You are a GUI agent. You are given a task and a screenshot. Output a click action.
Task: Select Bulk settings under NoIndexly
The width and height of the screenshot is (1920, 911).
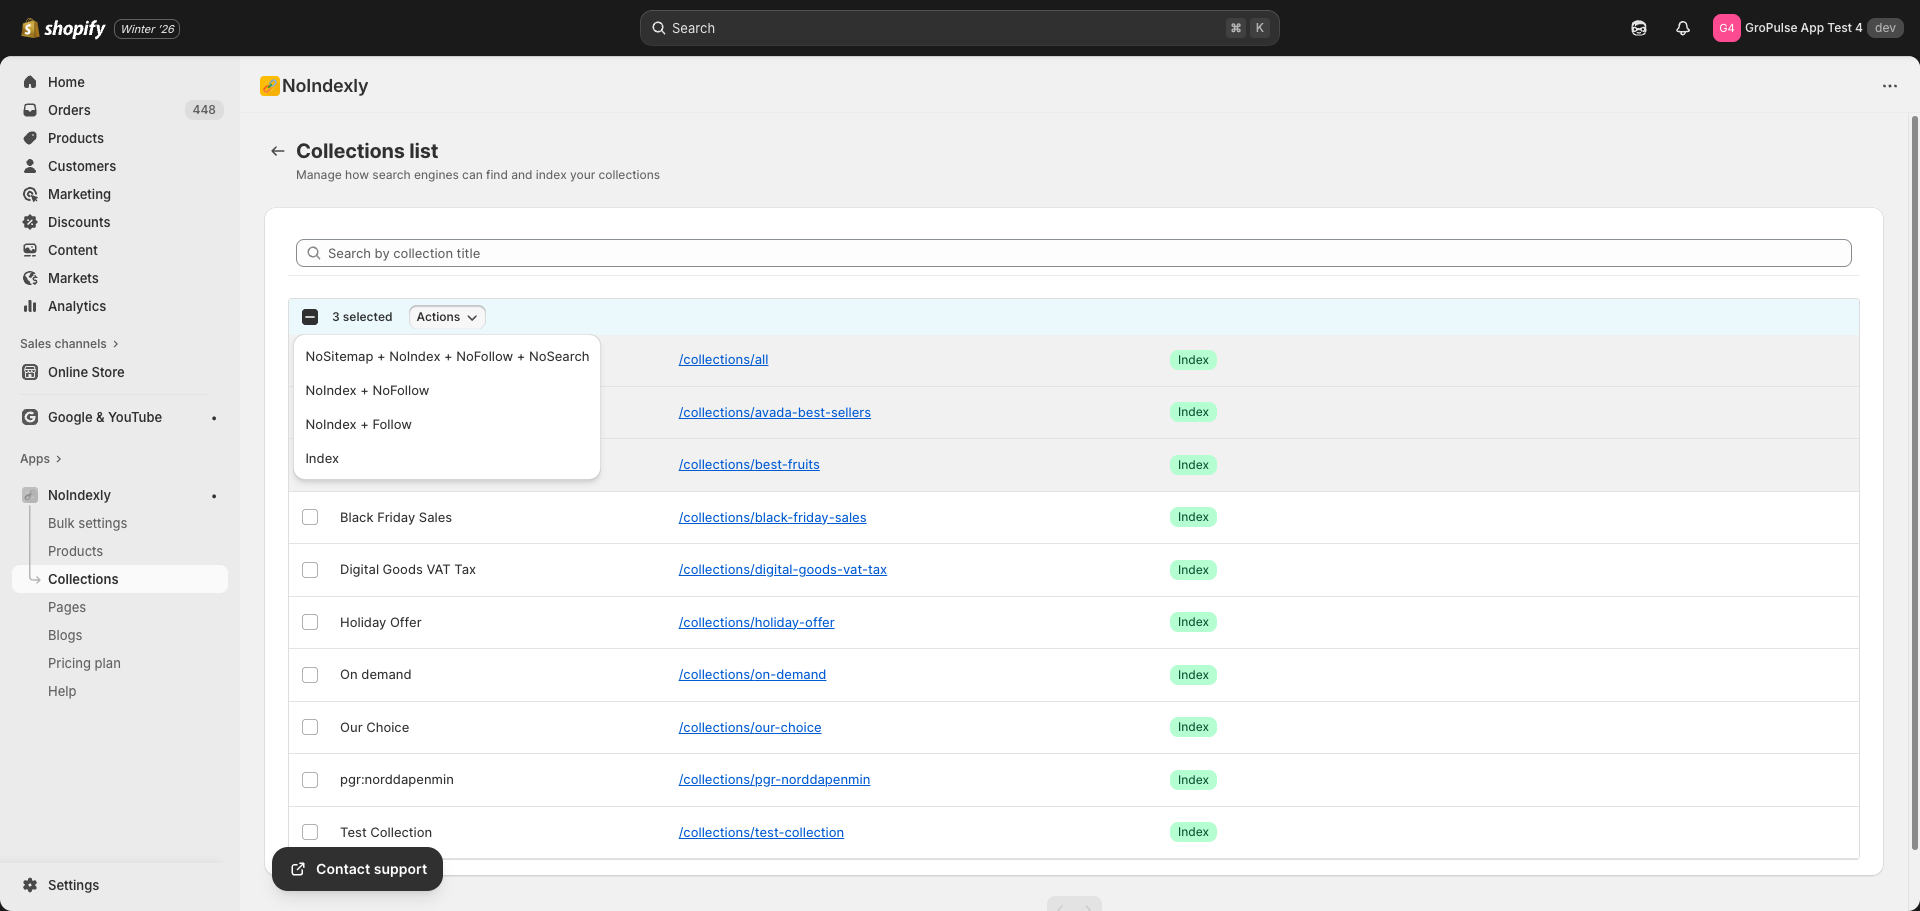87,523
